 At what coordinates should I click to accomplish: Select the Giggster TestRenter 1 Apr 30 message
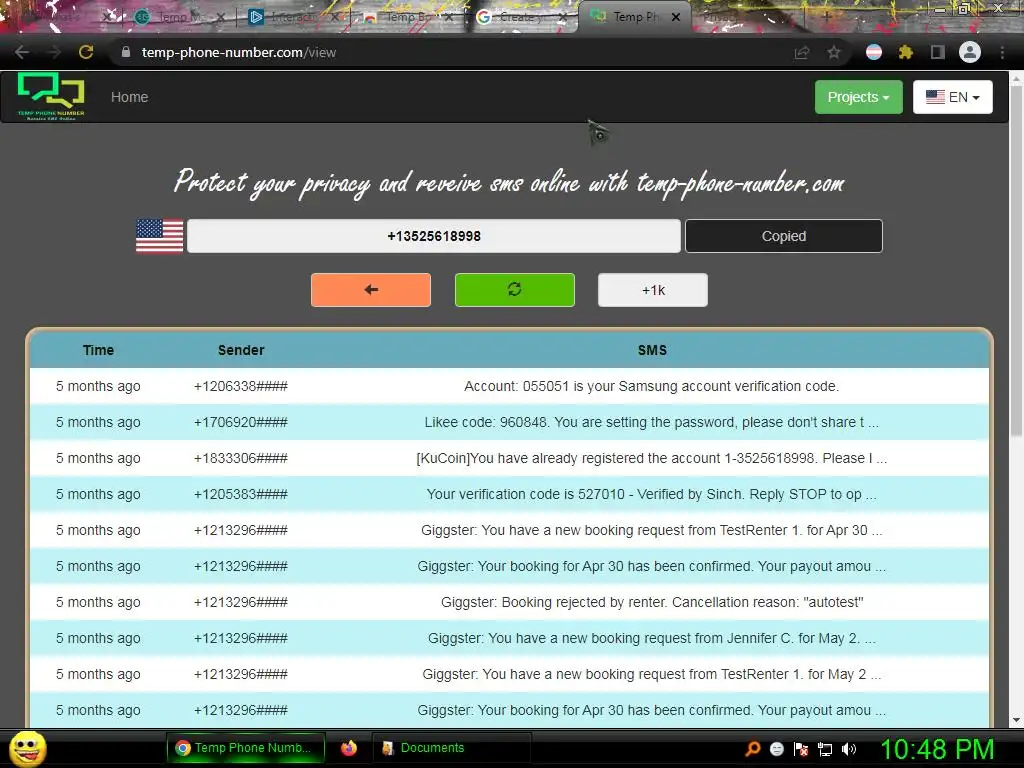point(651,530)
